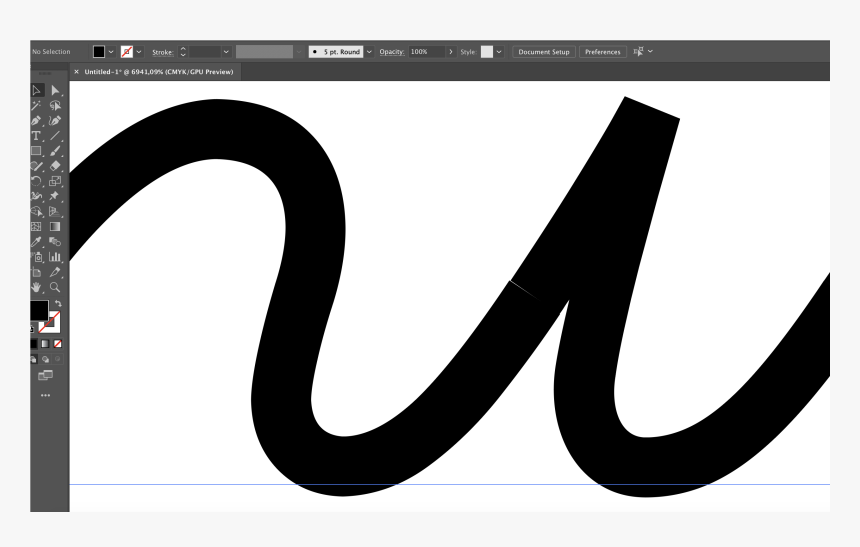Choose the Symbol Sprayer tool
The height and width of the screenshot is (547, 860).
pos(37,256)
